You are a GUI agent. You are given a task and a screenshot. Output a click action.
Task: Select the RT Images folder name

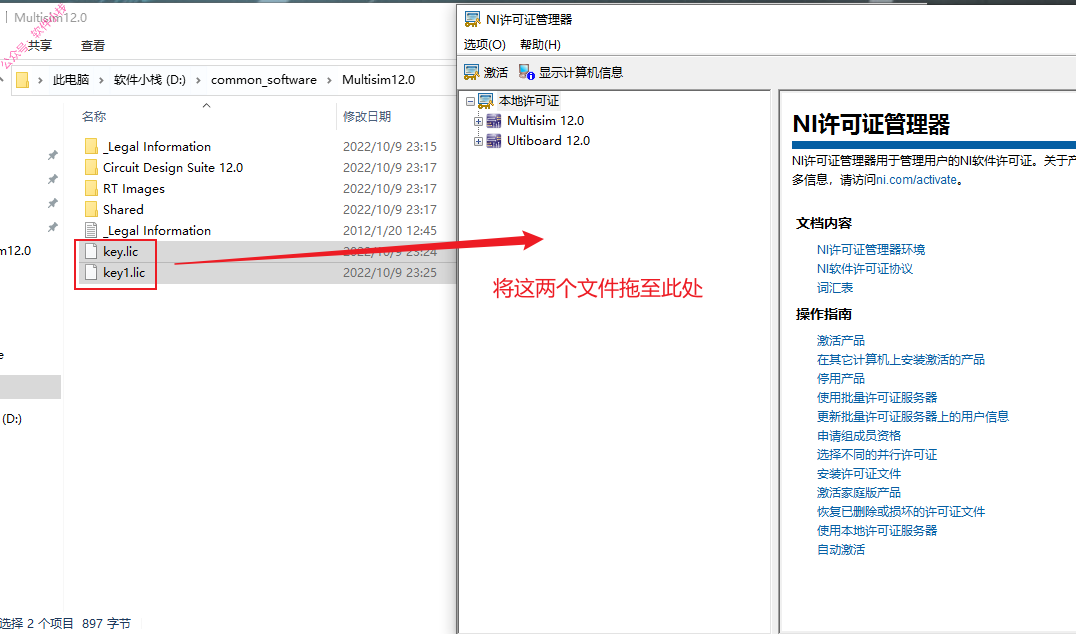pyautogui.click(x=134, y=189)
